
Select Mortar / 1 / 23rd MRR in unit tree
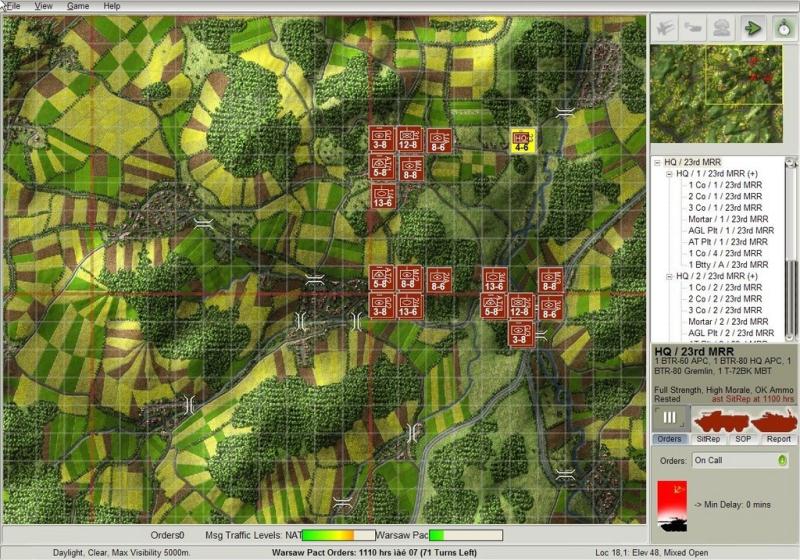coord(728,219)
